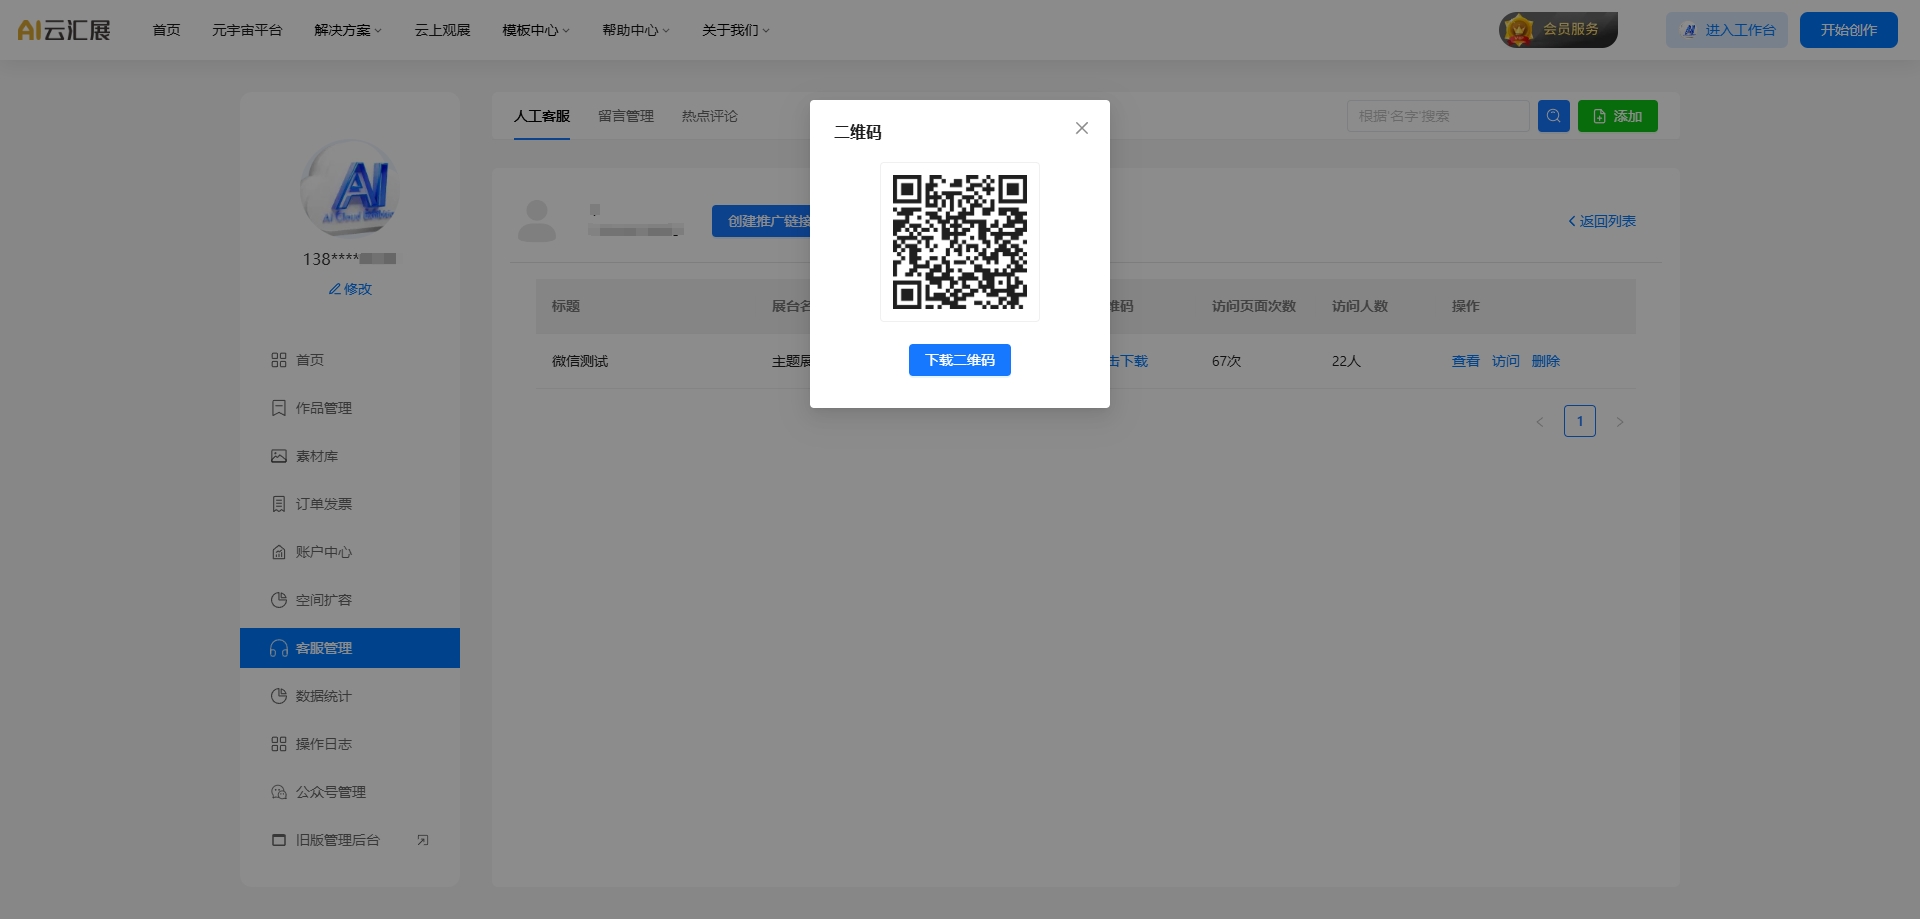Click the 根据名字搜索 input field
The image size is (1920, 919).
pyautogui.click(x=1438, y=115)
